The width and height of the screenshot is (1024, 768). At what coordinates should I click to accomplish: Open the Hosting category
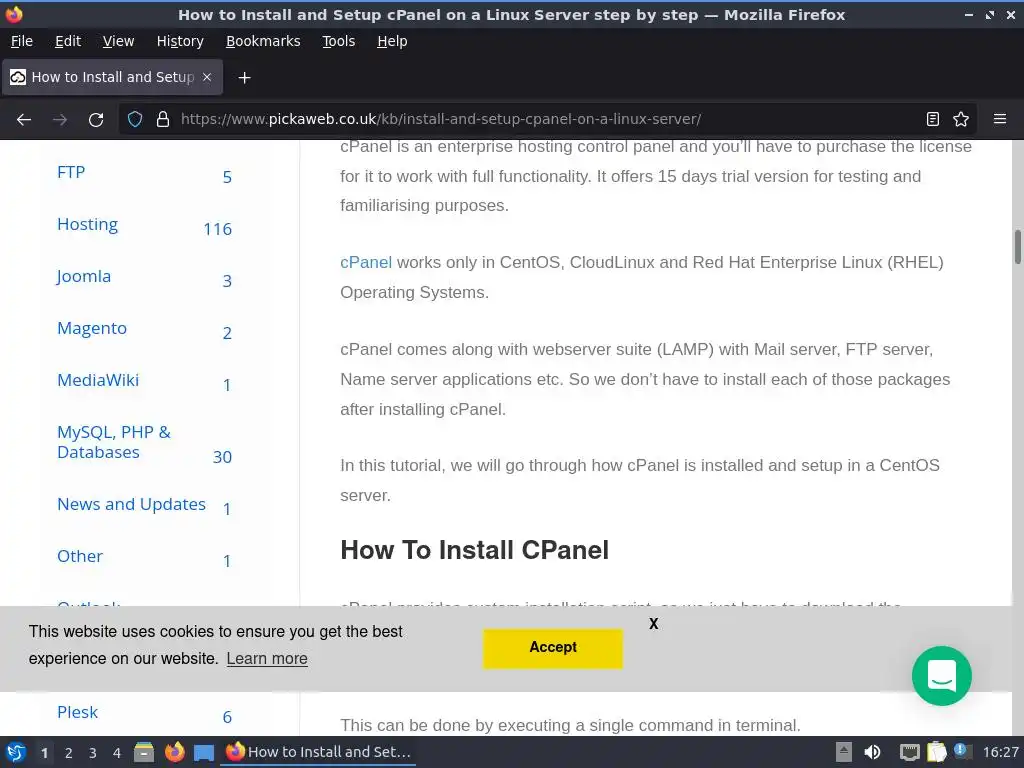coord(88,224)
